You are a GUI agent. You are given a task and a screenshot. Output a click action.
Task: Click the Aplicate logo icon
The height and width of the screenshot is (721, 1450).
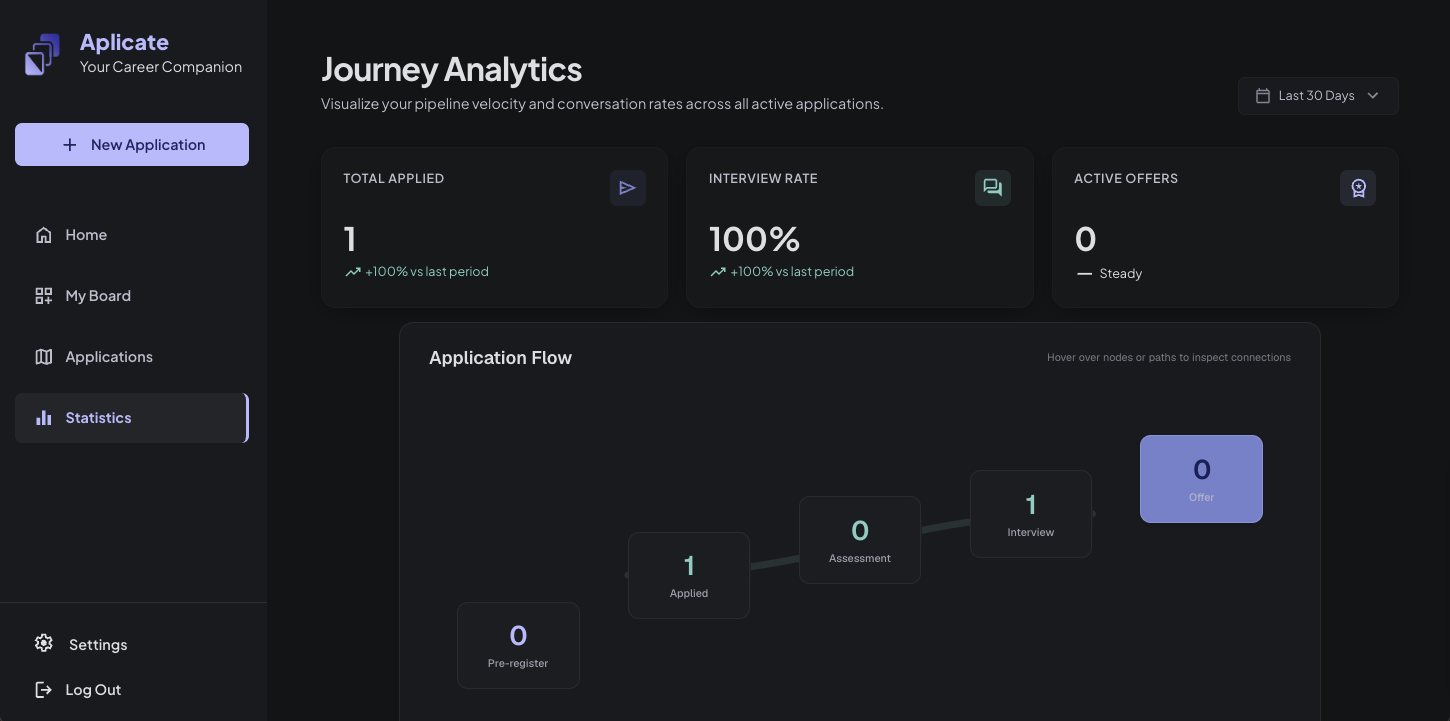(x=42, y=55)
